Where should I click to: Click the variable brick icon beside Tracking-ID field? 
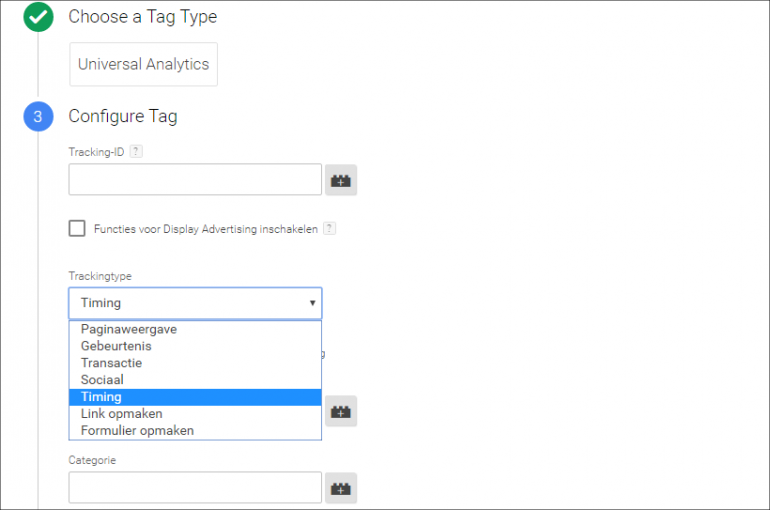pyautogui.click(x=341, y=180)
